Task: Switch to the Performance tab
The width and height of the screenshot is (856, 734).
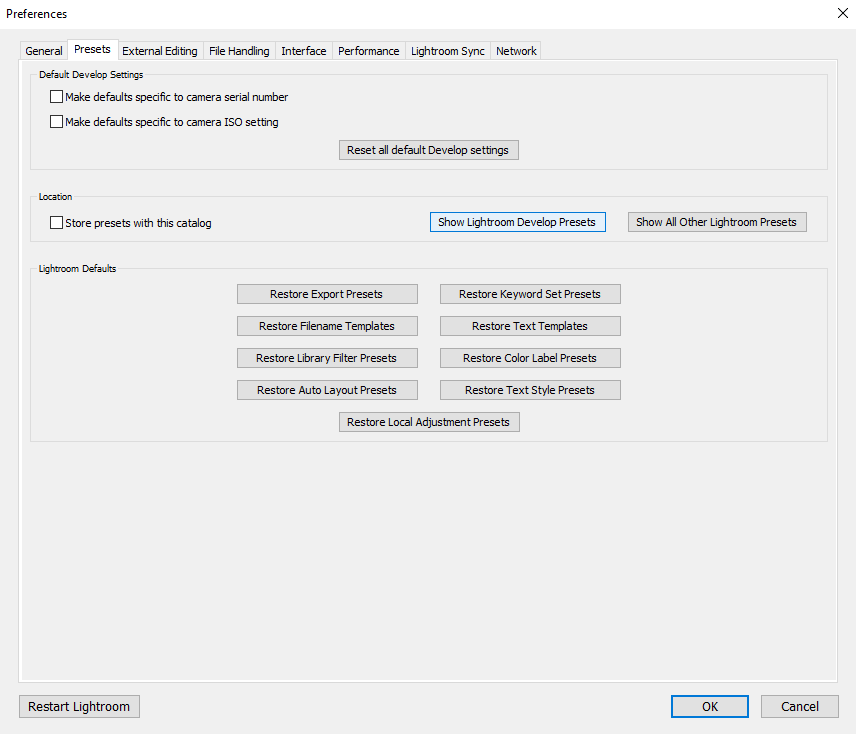Action: pos(368,51)
